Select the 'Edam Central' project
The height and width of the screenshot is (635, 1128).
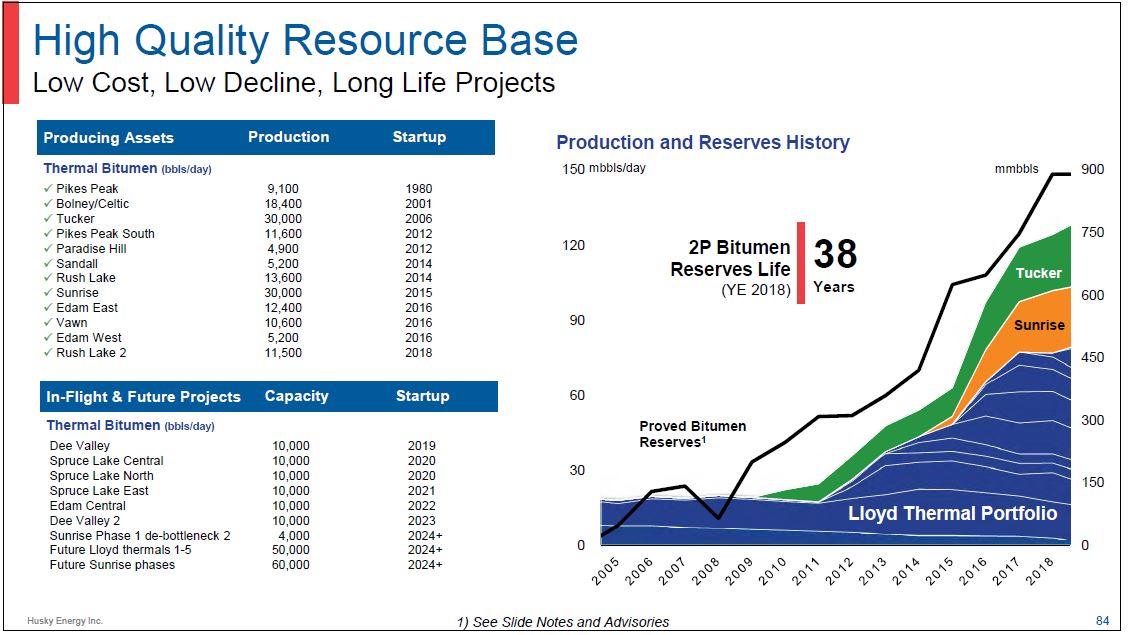pos(88,506)
